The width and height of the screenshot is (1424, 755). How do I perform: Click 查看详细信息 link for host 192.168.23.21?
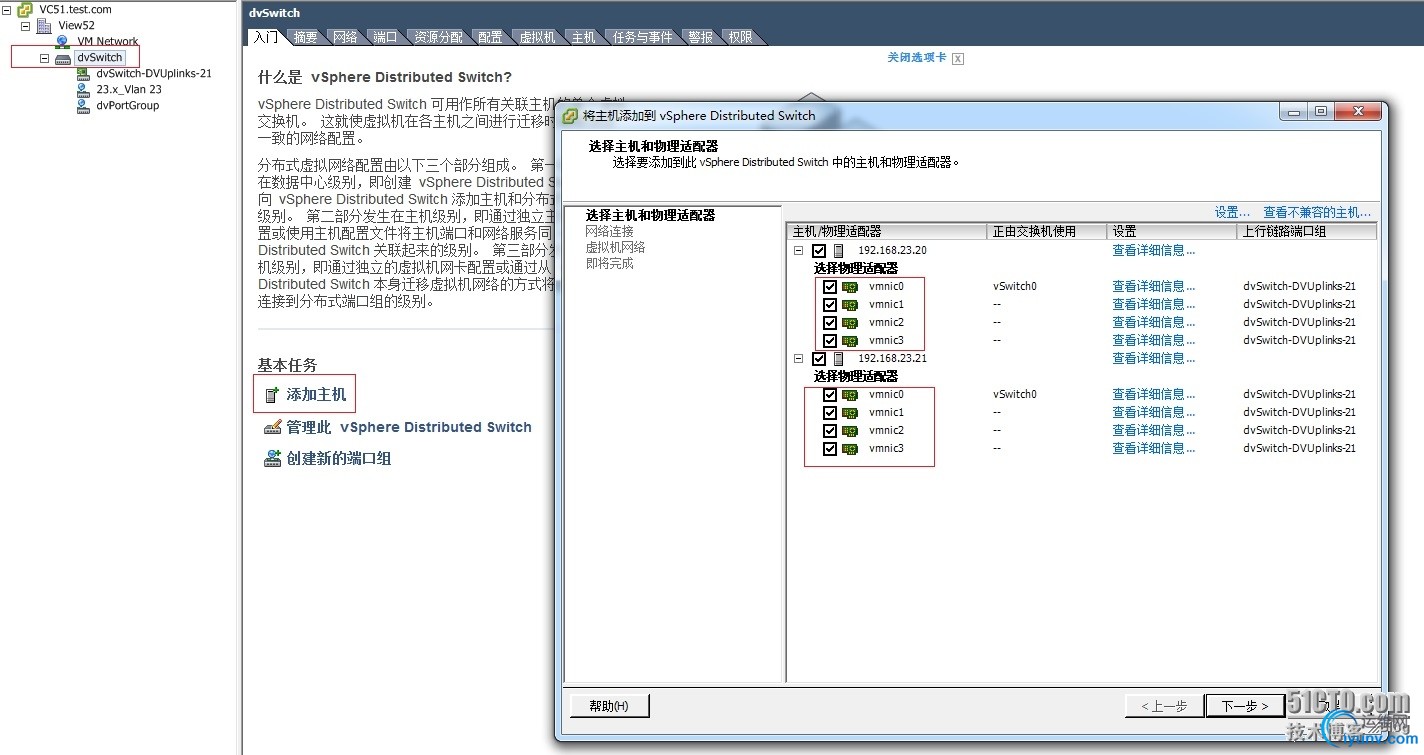[1154, 358]
